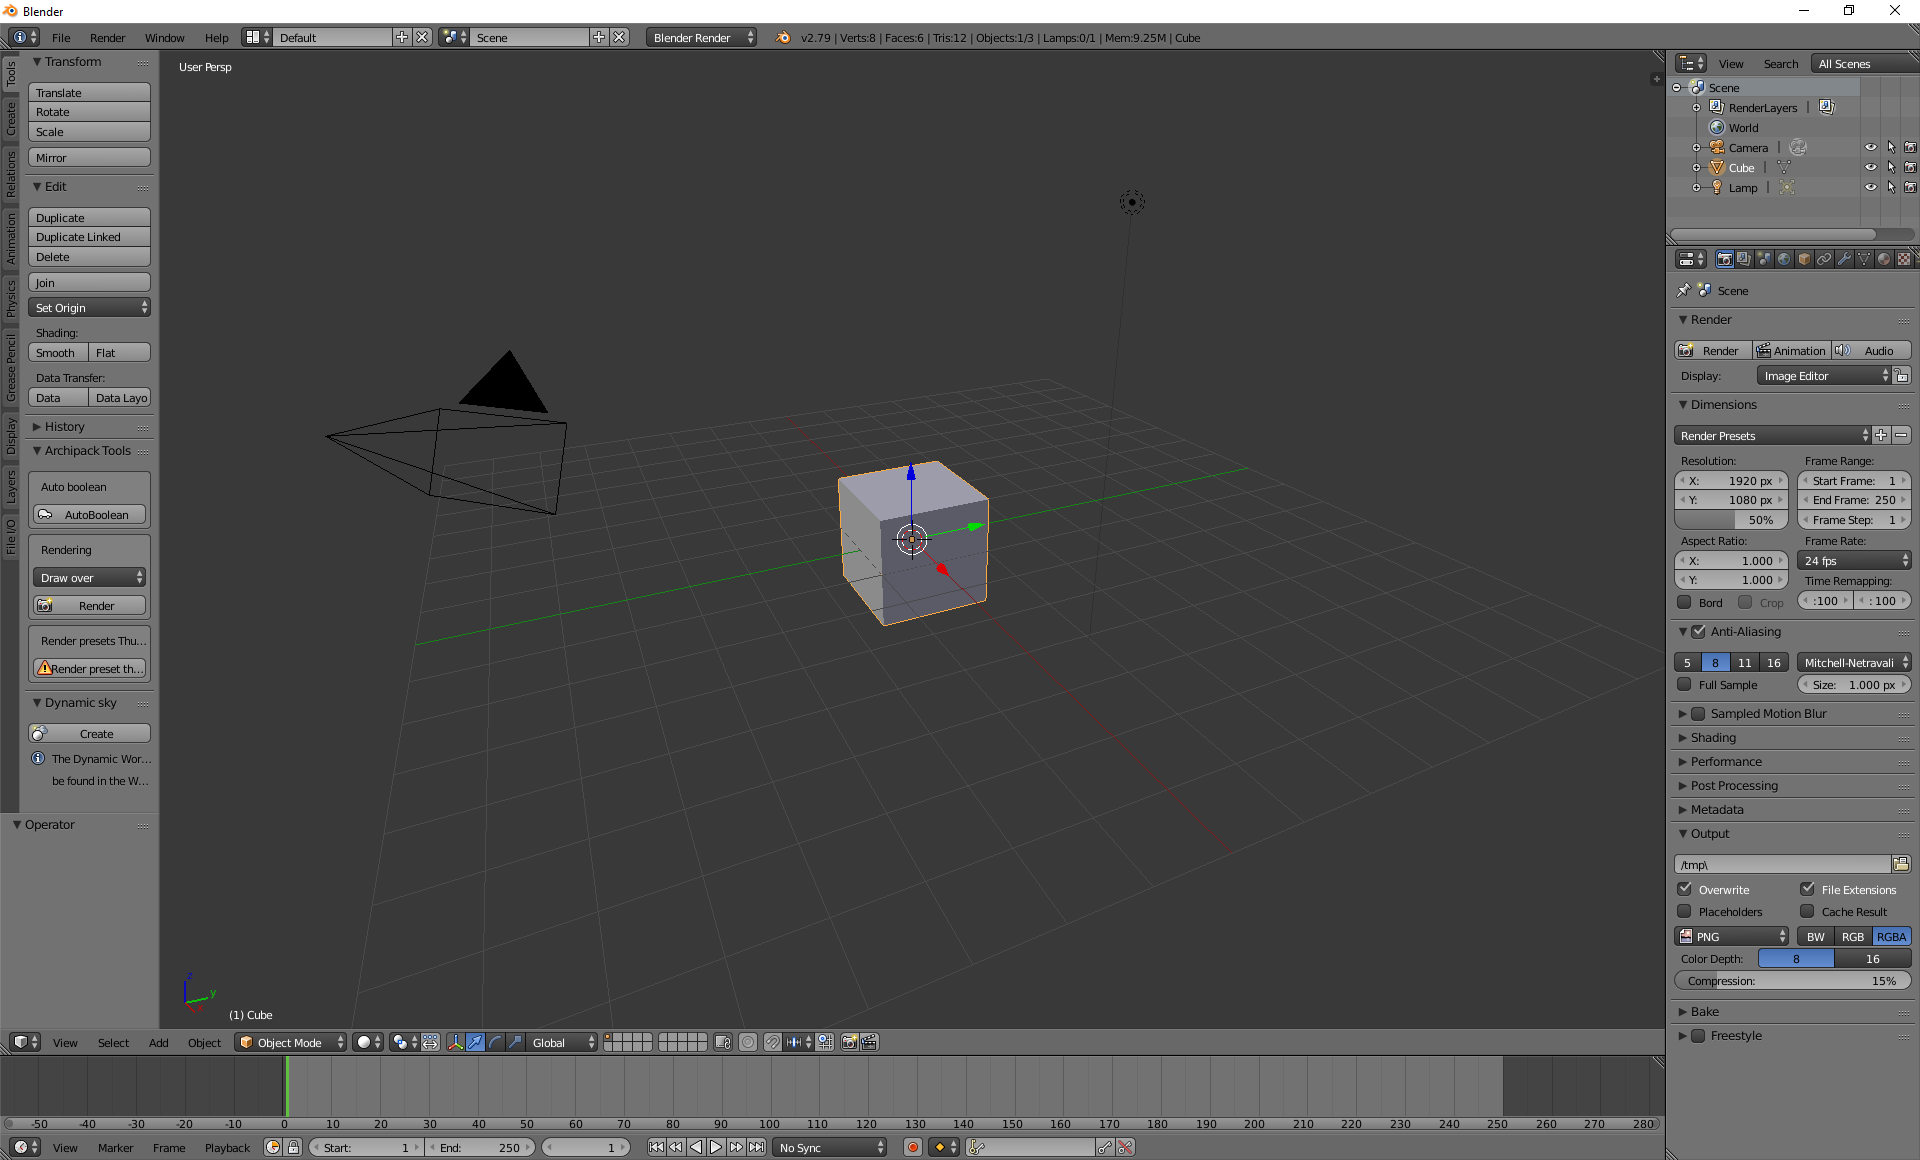Open the Image Editor display dropdown
The image size is (1920, 1160).
tap(1824, 375)
